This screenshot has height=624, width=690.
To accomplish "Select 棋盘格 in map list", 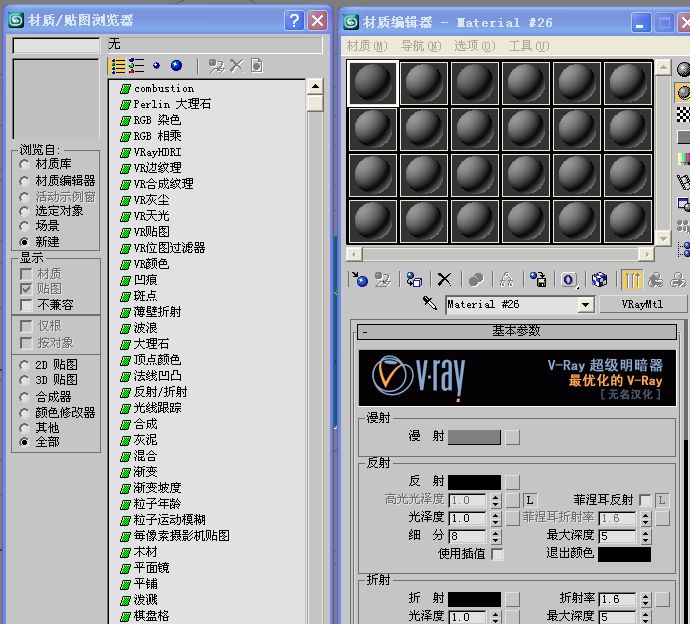I will point(151,616).
